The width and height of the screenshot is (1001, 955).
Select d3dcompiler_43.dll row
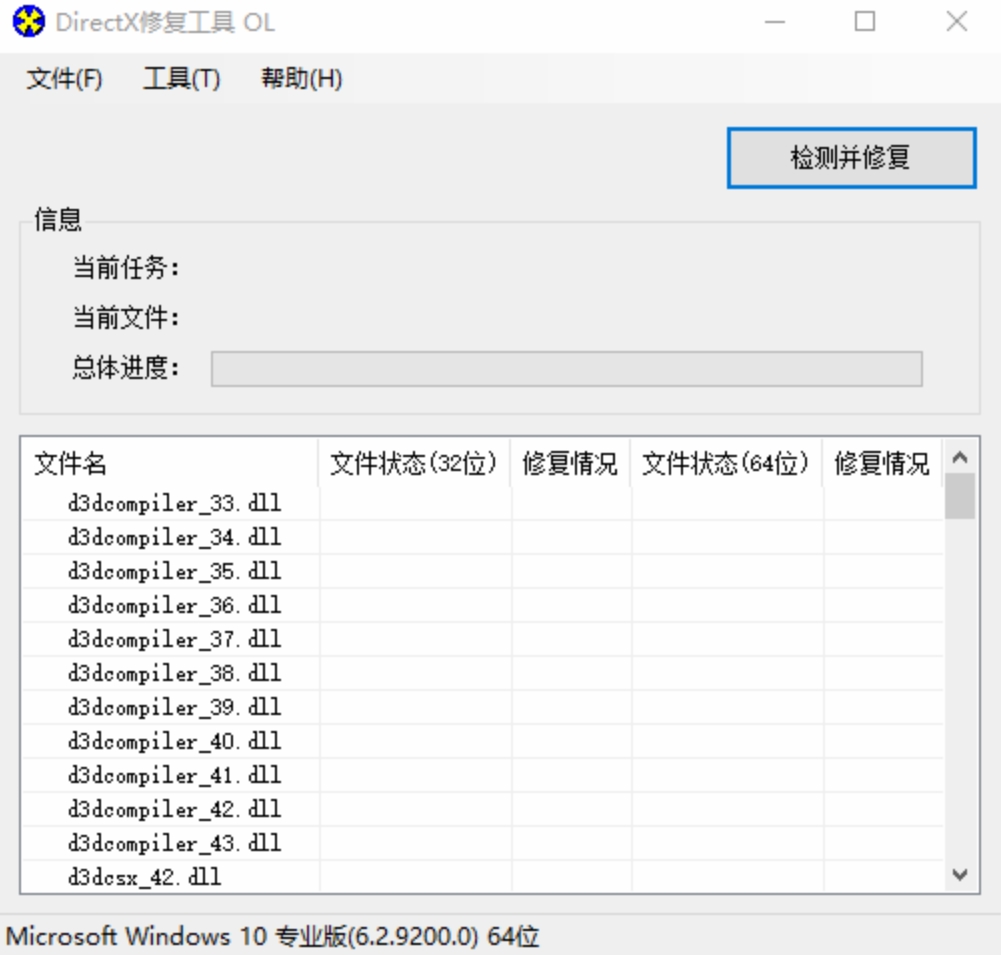click(174, 843)
